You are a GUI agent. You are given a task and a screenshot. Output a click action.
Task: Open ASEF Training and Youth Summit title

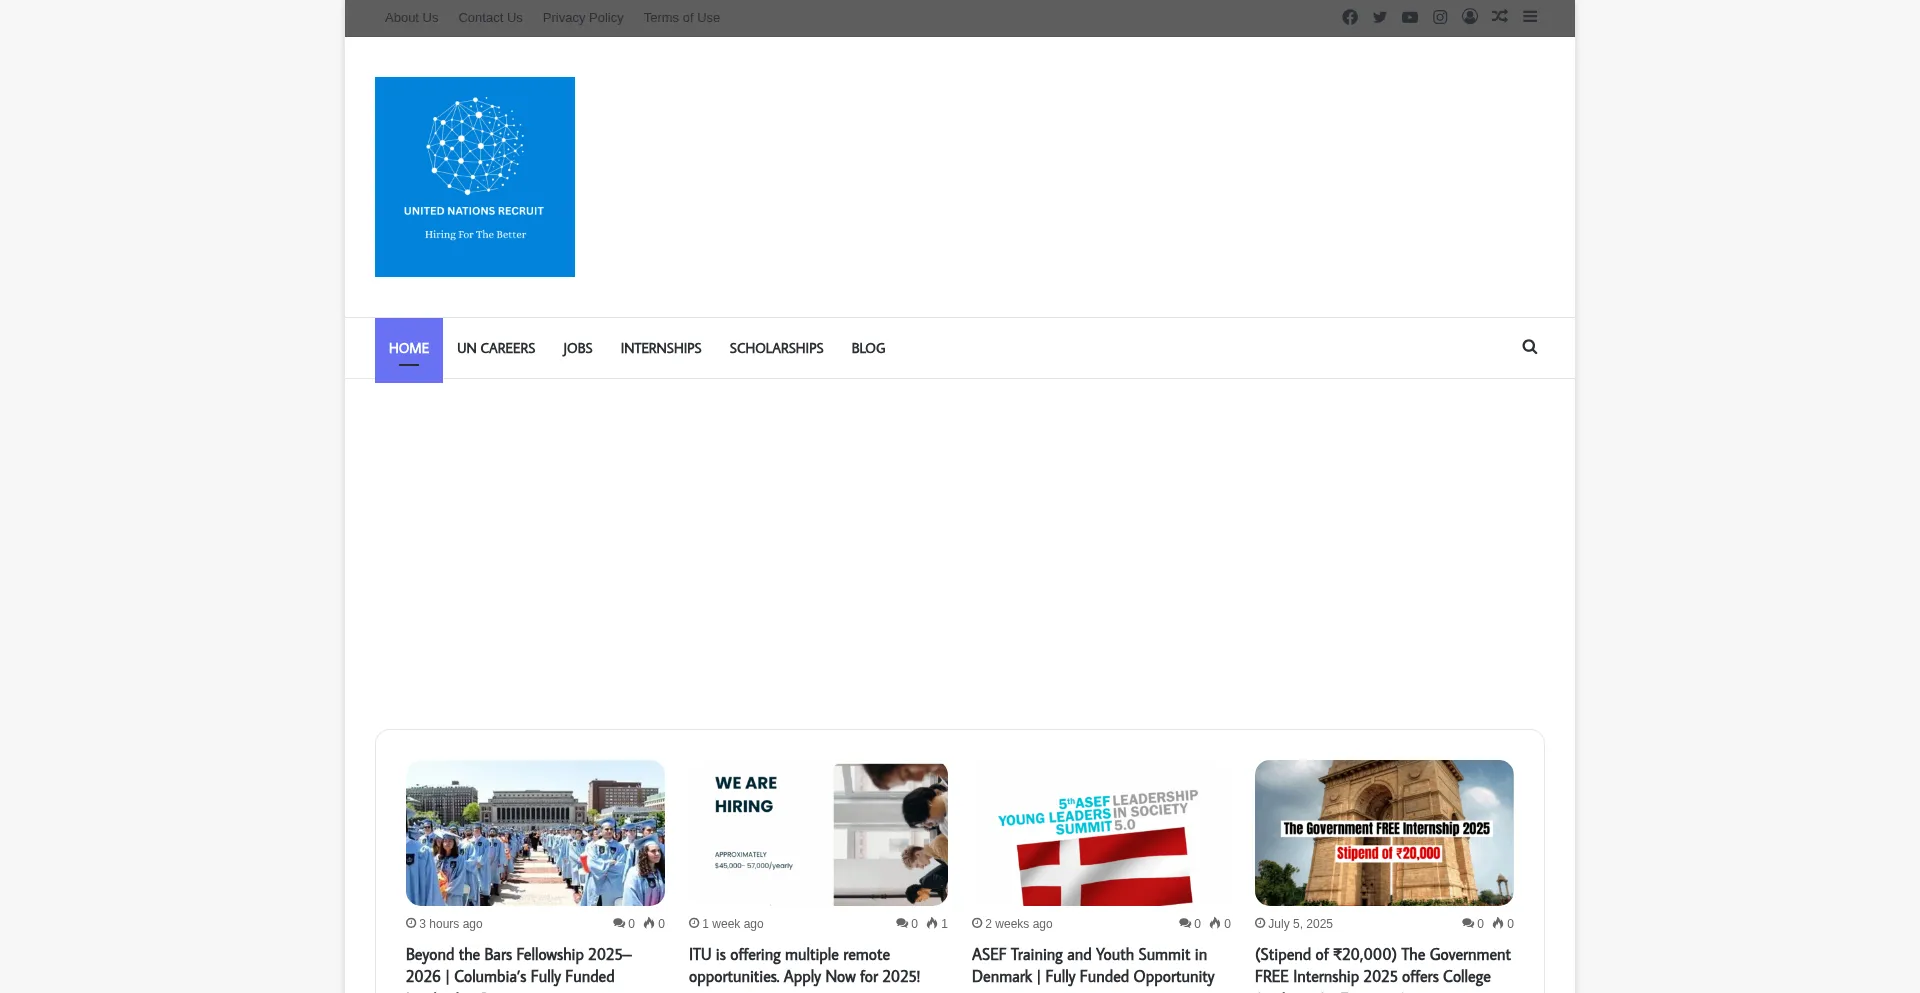coord(1093,966)
